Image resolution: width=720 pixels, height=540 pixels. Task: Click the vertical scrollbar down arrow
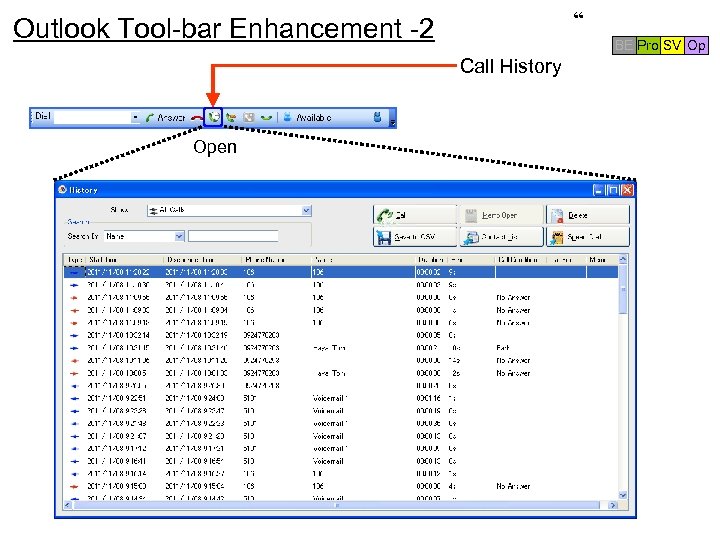click(x=623, y=495)
